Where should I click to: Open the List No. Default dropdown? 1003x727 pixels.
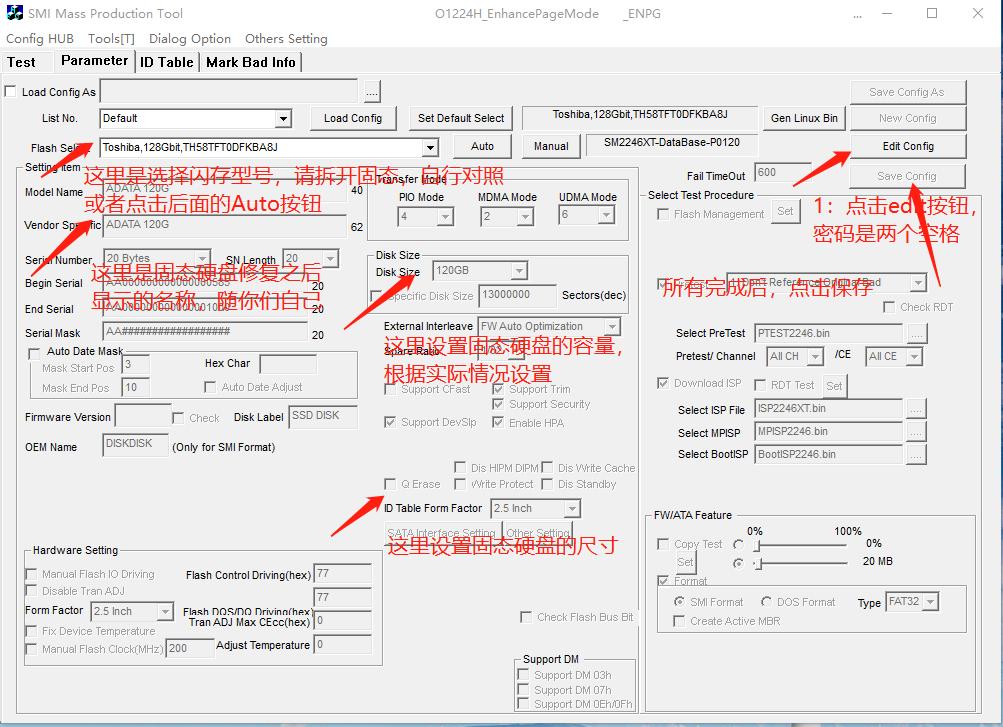pos(283,119)
